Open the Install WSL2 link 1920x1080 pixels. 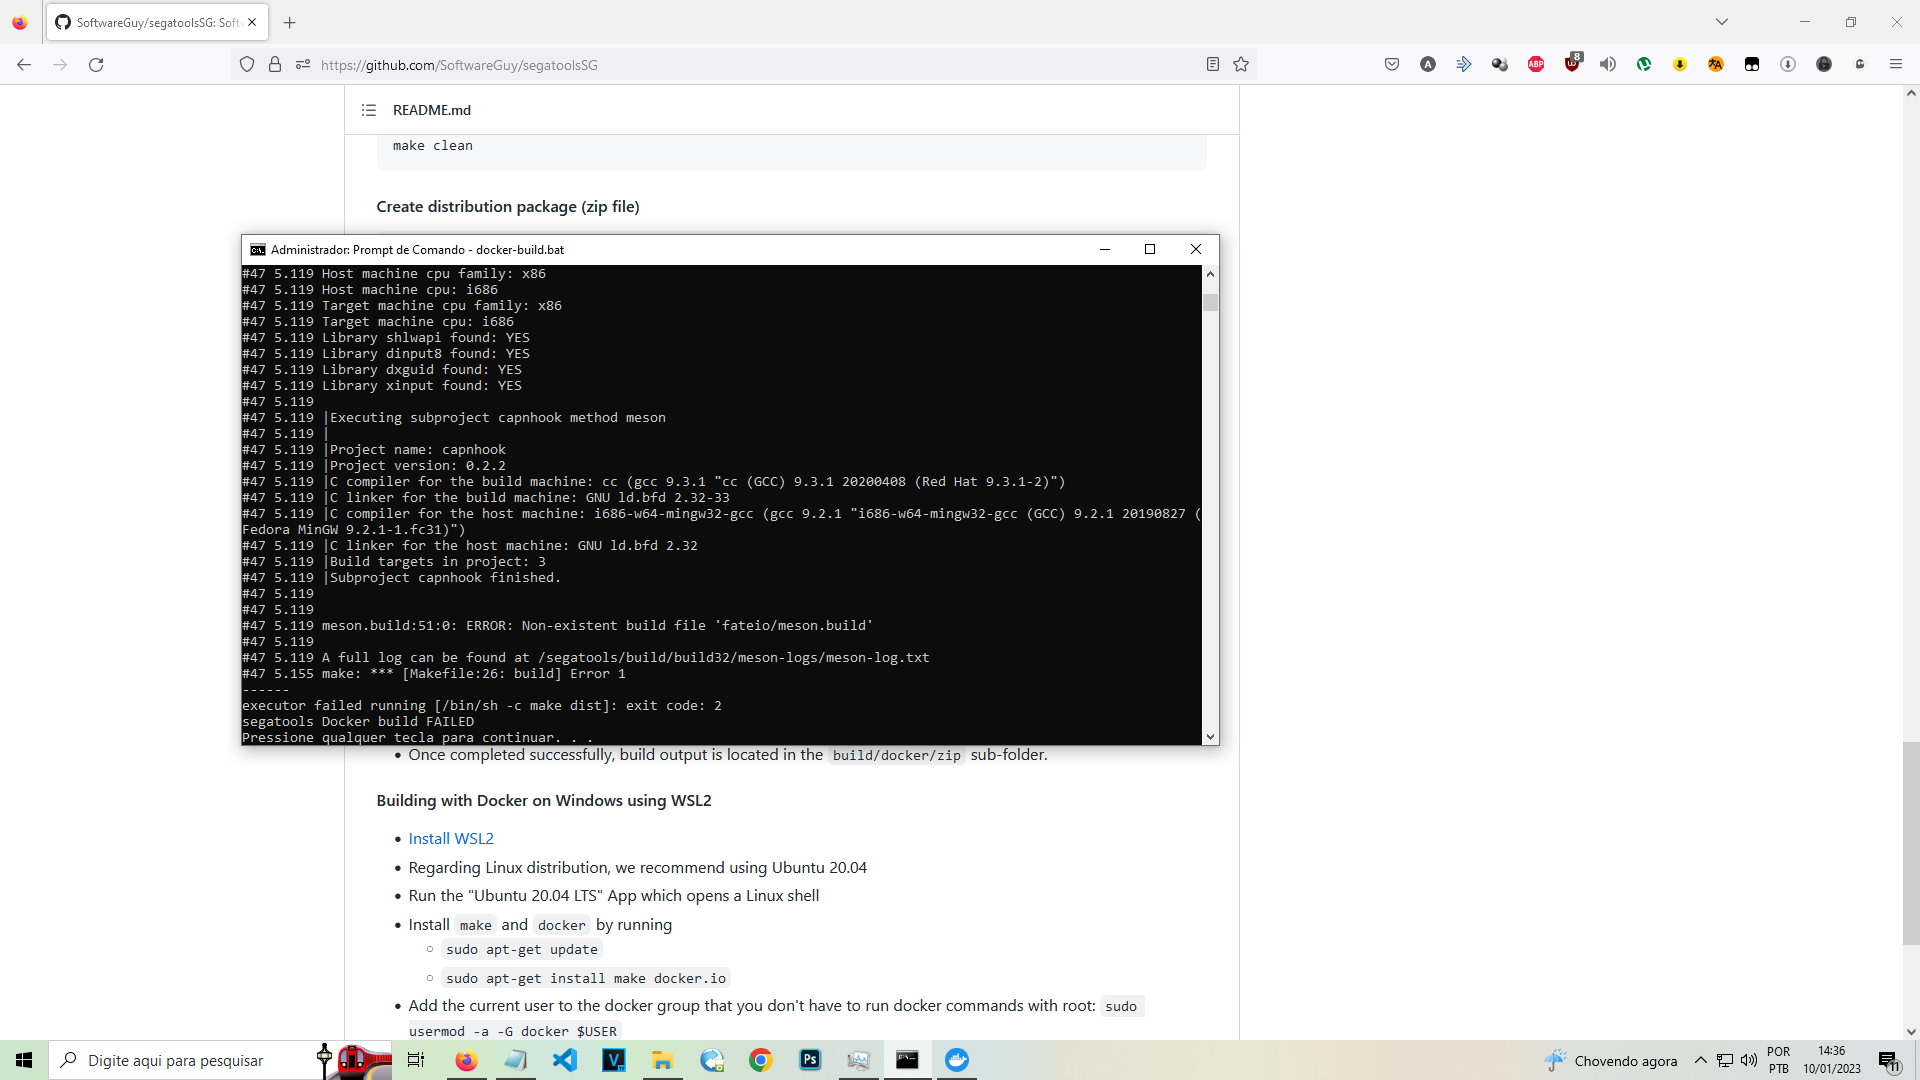pyautogui.click(x=451, y=838)
